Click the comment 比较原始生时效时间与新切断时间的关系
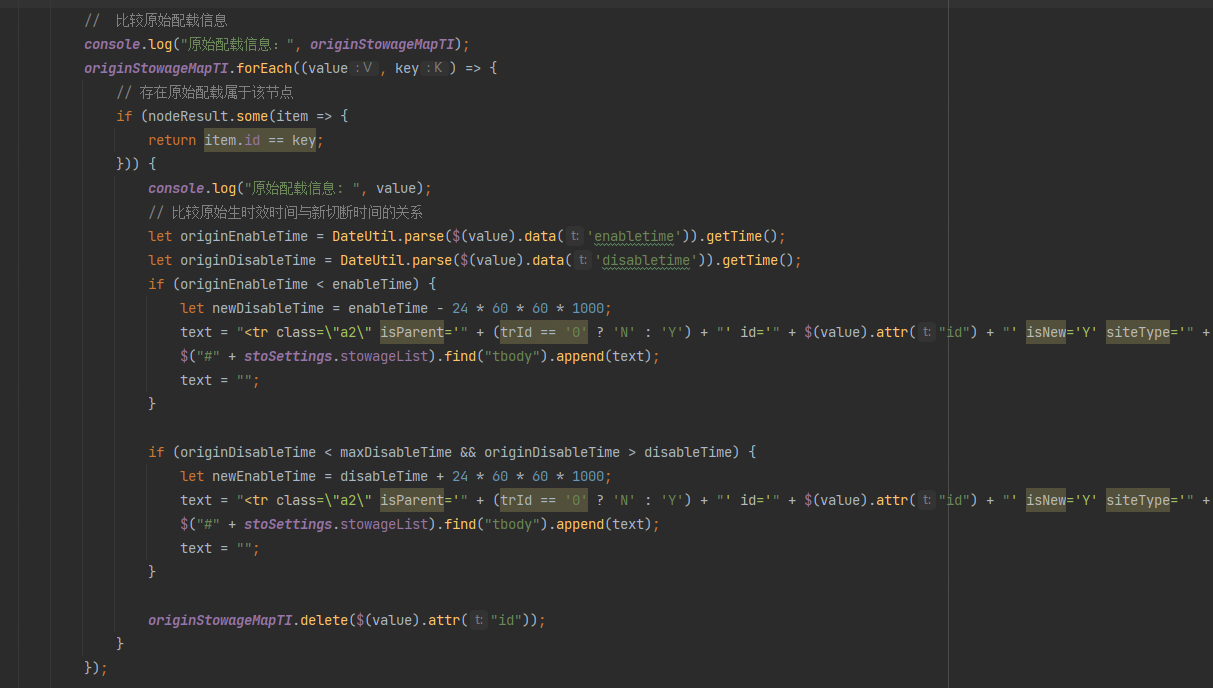The width and height of the screenshot is (1213, 688). [296, 212]
